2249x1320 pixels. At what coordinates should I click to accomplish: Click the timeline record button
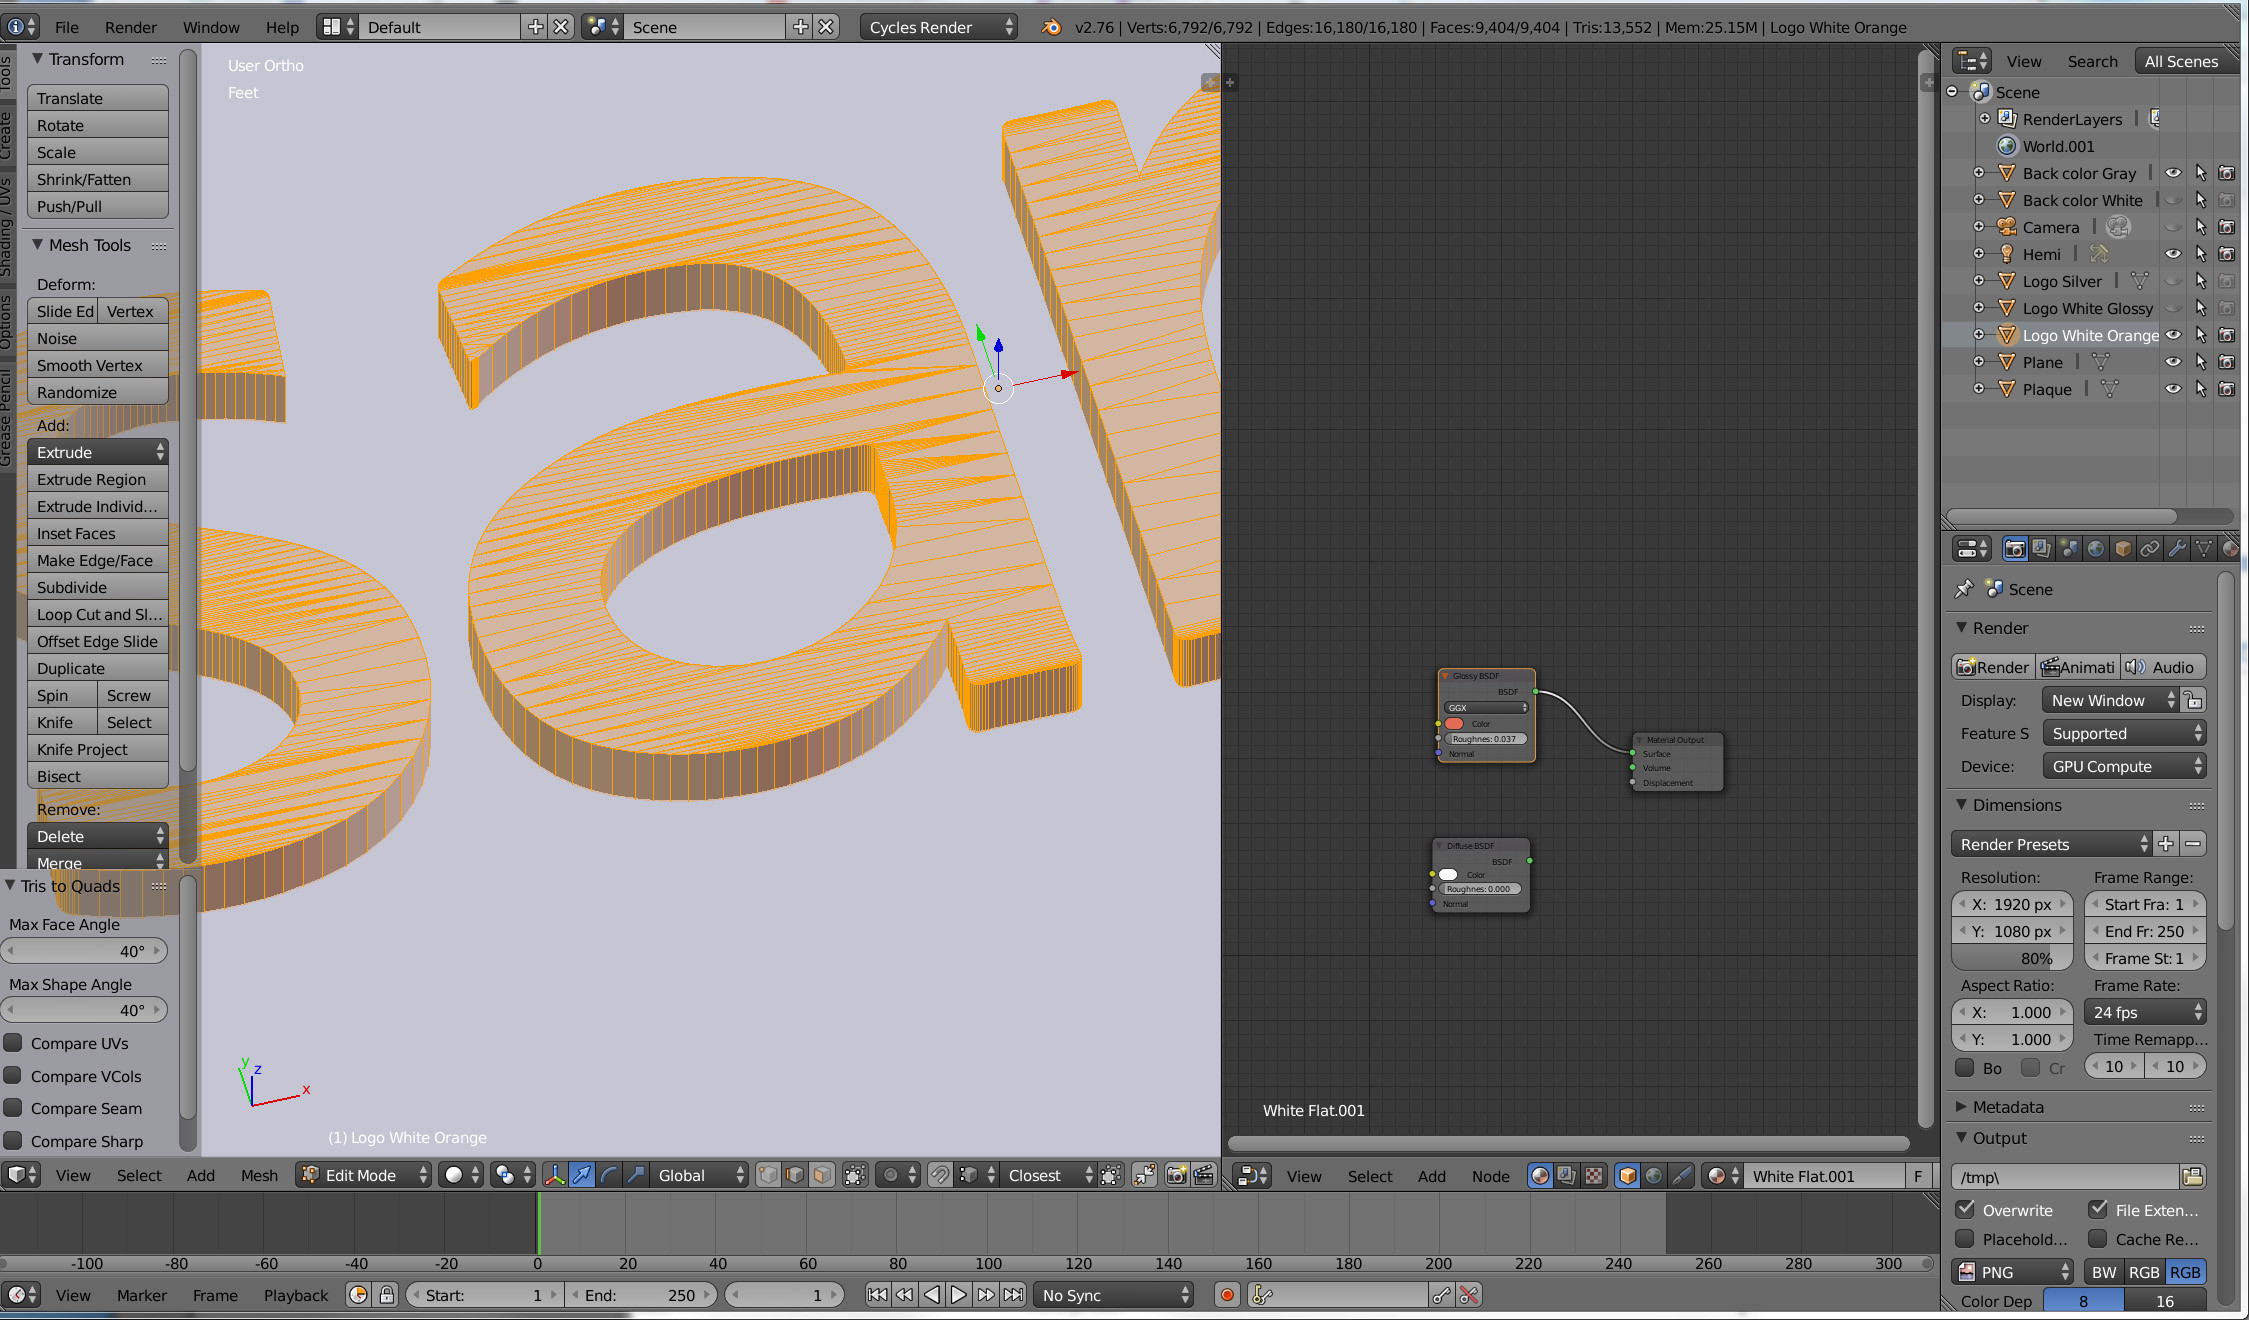(1227, 1295)
